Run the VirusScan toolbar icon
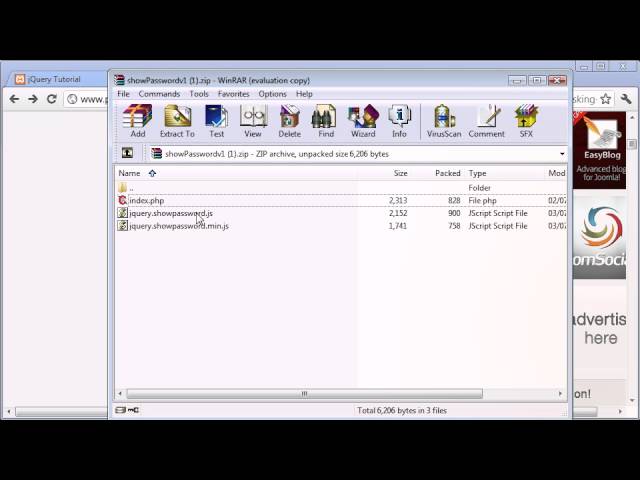This screenshot has width=640, height=480. (x=444, y=121)
